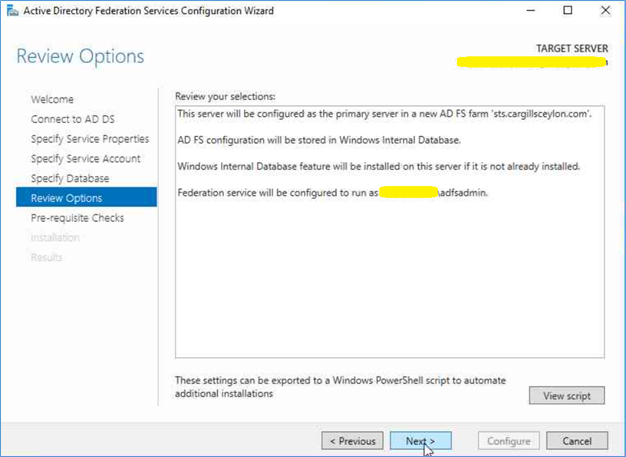Viewport: 626px width, 457px height.
Task: Proceed with the Next button
Action: (x=421, y=441)
